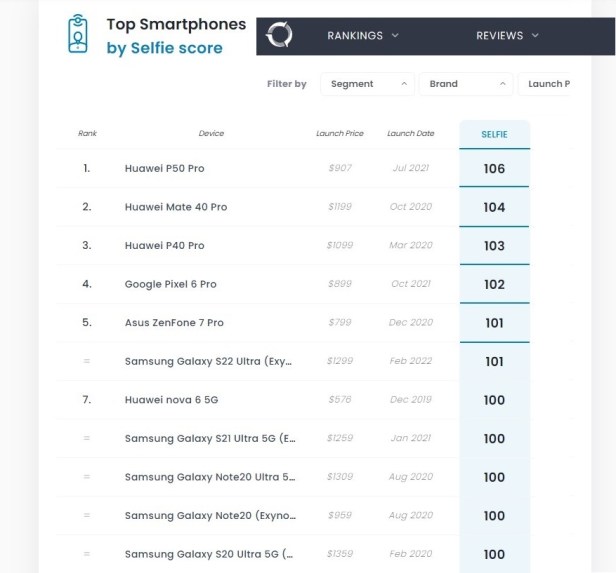Screen dimensions: 616x573
Task: Click the rank number 4.
Action: pos(87,284)
